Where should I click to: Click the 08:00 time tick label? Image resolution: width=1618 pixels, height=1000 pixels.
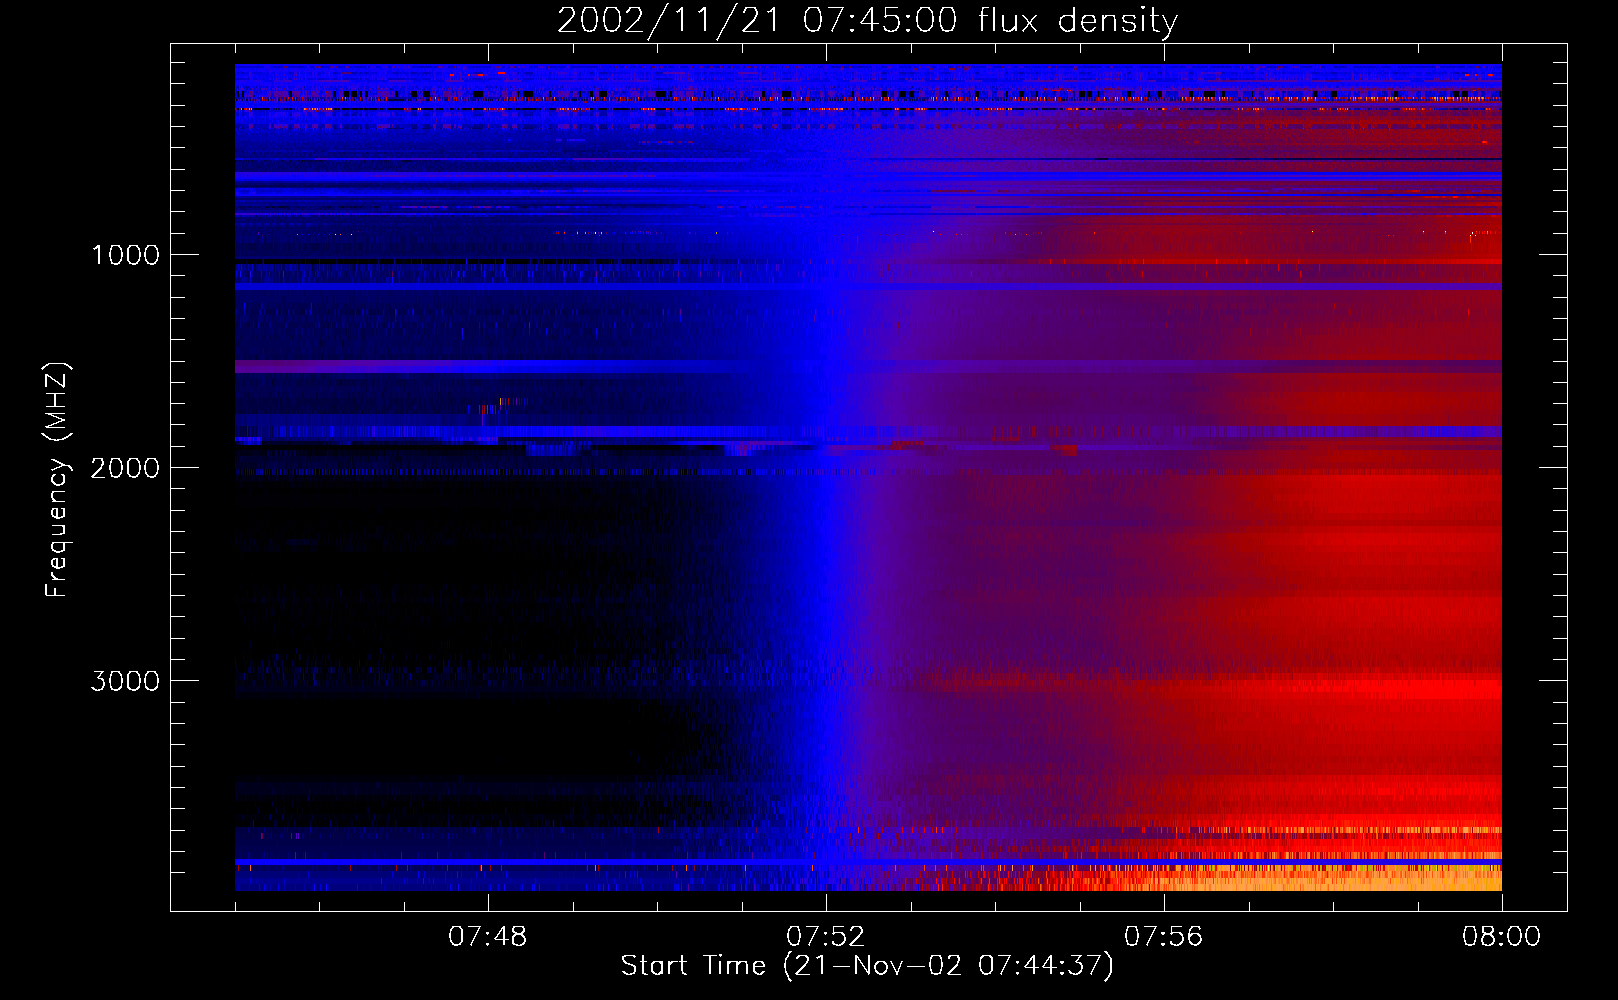pyautogui.click(x=1502, y=937)
